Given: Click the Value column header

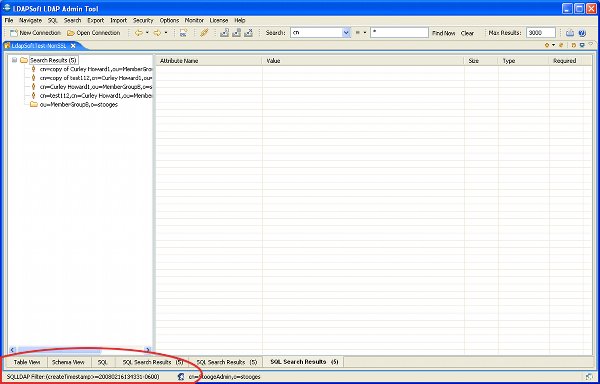Looking at the screenshot, I should click(363, 60).
